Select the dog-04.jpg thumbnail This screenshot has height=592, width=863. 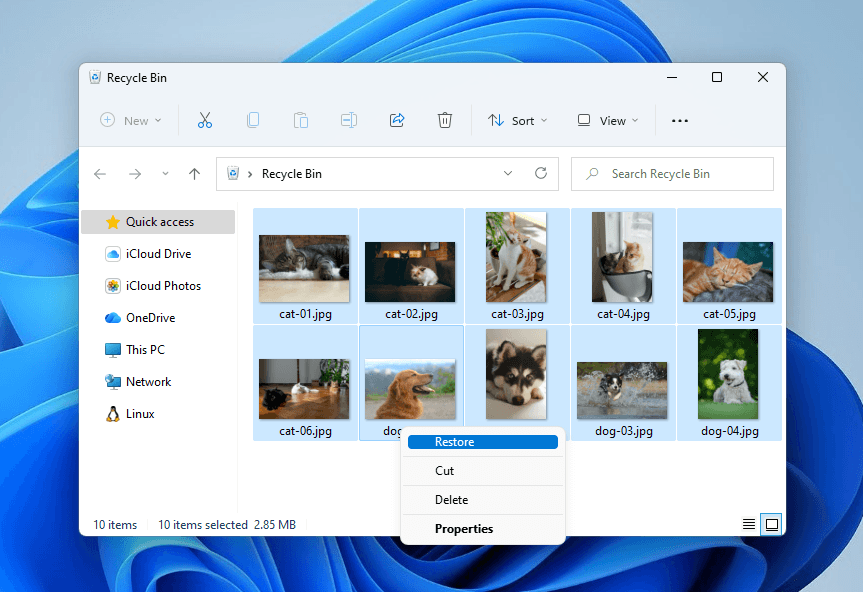click(x=728, y=374)
